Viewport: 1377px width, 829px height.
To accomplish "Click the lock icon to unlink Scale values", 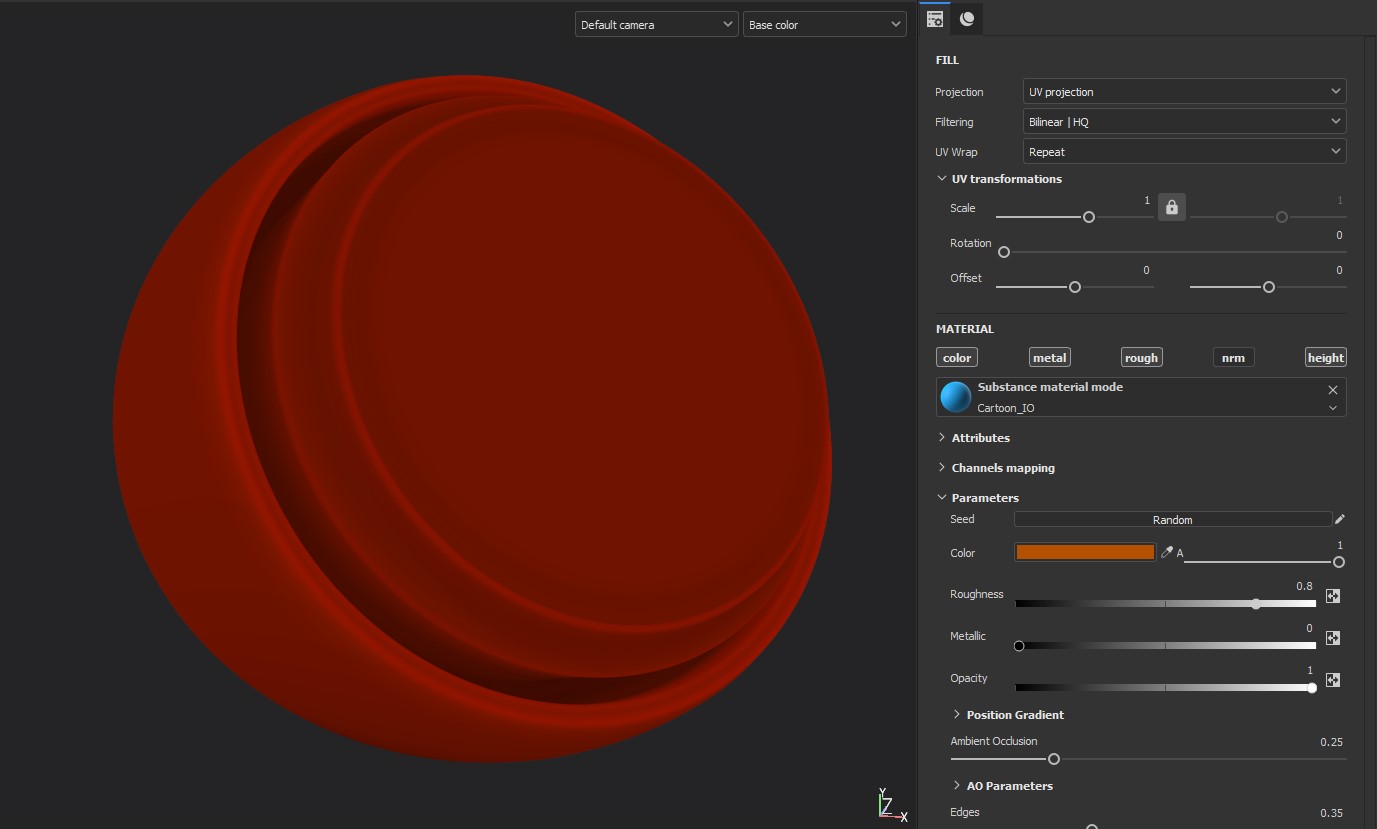I will [1171, 207].
